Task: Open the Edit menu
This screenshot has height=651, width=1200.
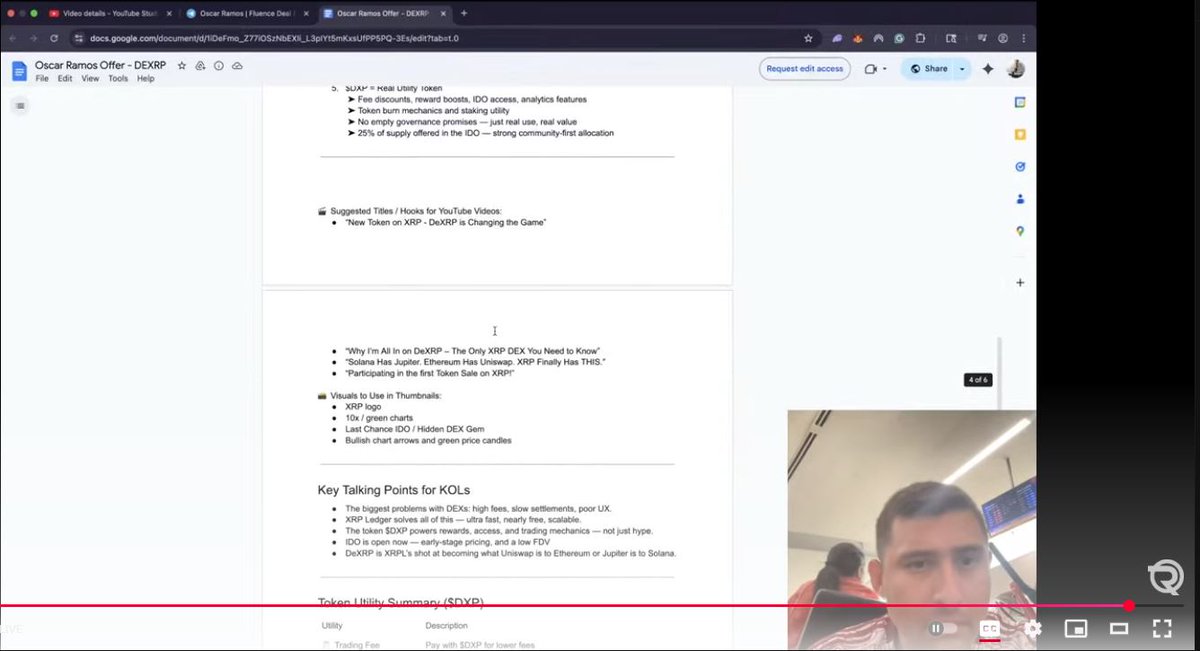Action: (65, 78)
